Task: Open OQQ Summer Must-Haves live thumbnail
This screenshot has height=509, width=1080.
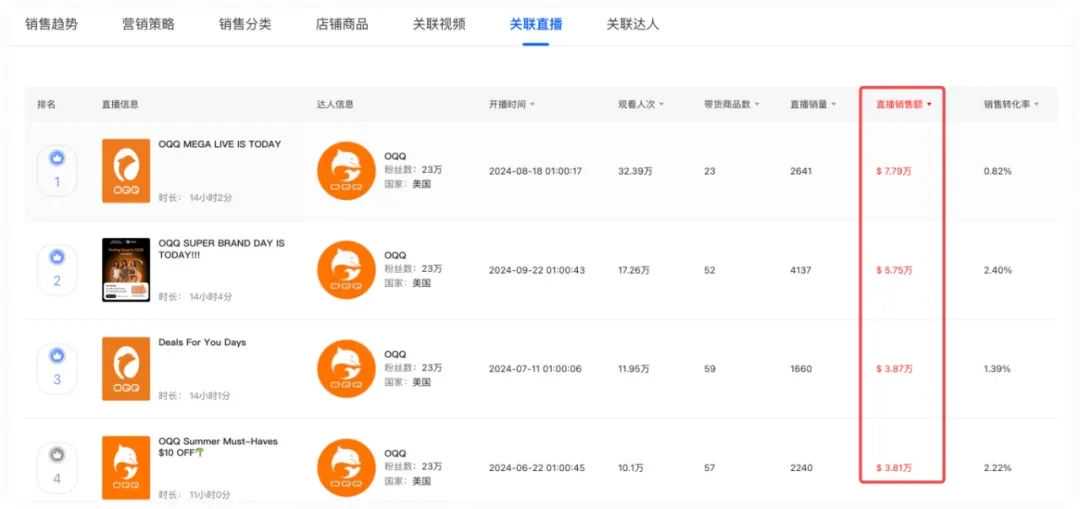Action: [x=126, y=468]
